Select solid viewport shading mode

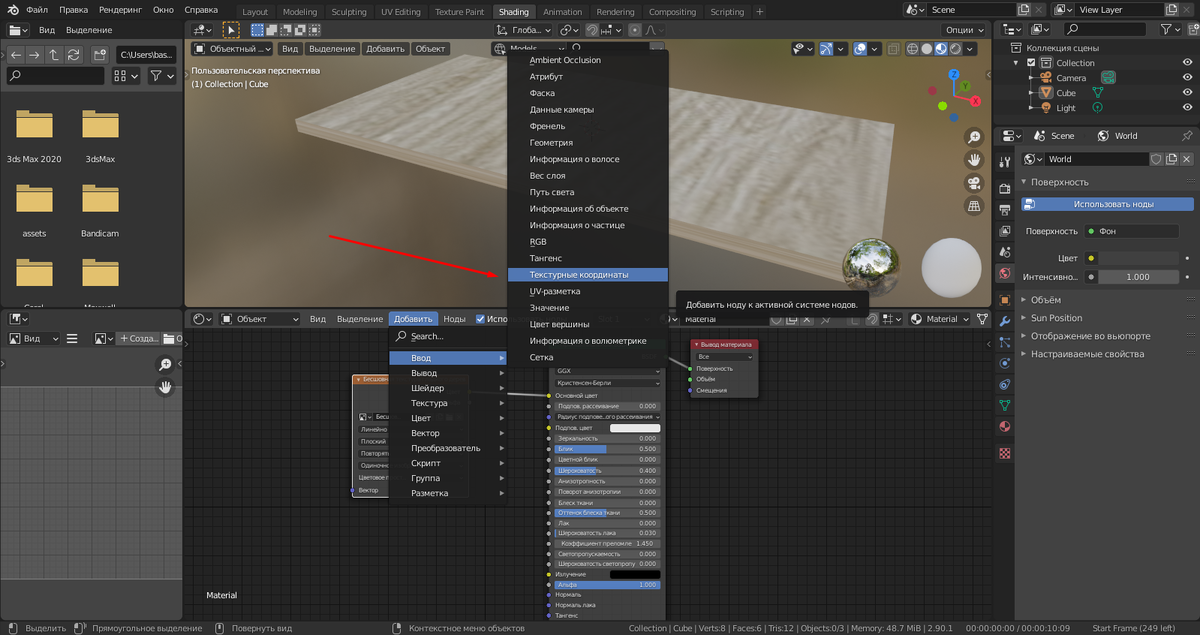click(x=927, y=48)
